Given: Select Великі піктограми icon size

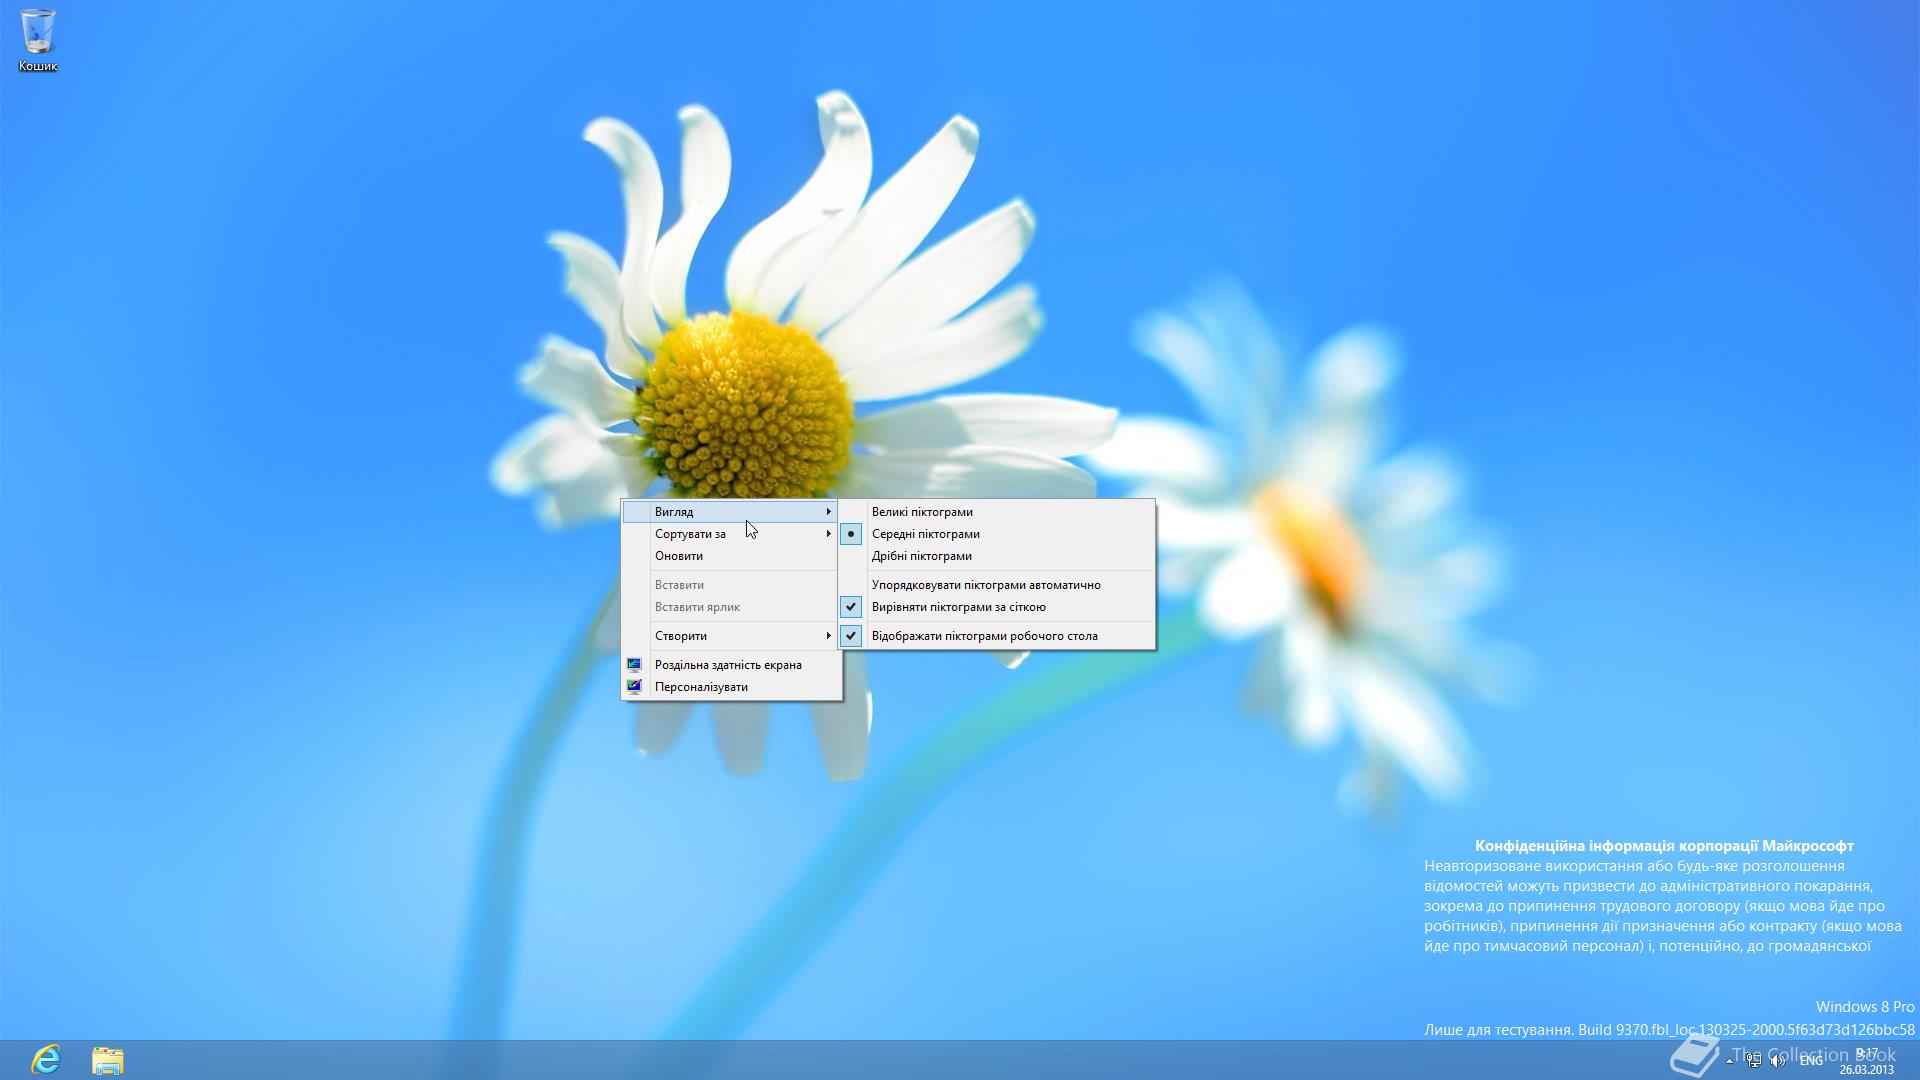Looking at the screenshot, I should coord(996,511).
